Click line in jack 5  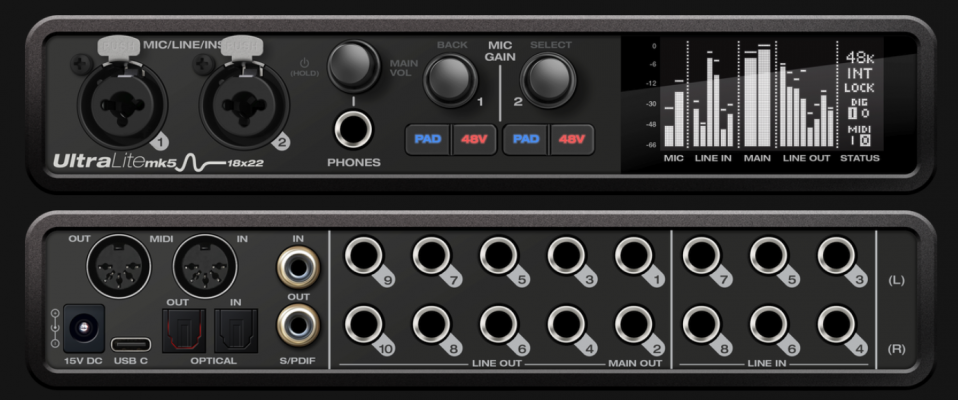[769, 255]
